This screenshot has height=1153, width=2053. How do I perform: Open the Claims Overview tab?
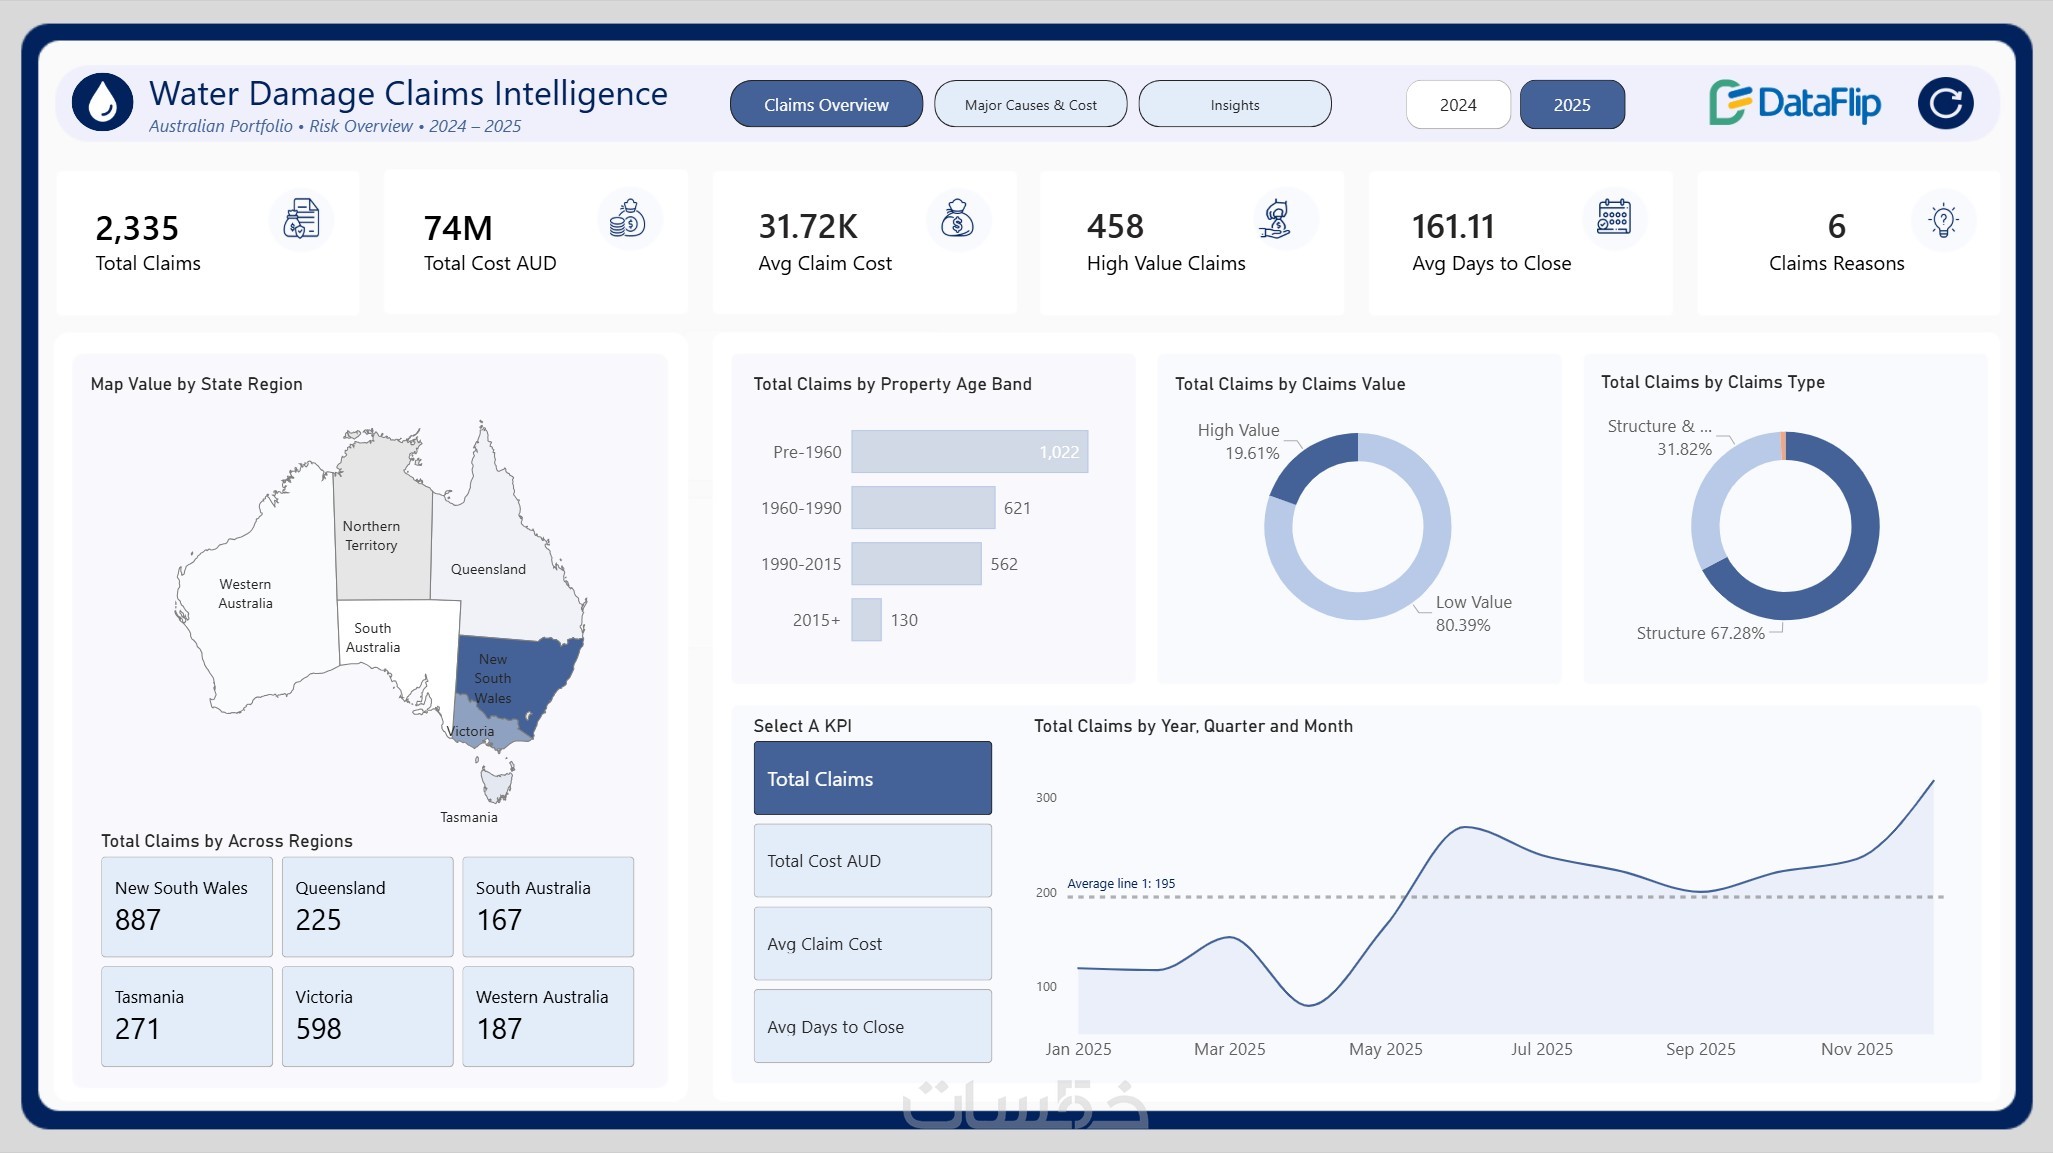click(x=826, y=105)
